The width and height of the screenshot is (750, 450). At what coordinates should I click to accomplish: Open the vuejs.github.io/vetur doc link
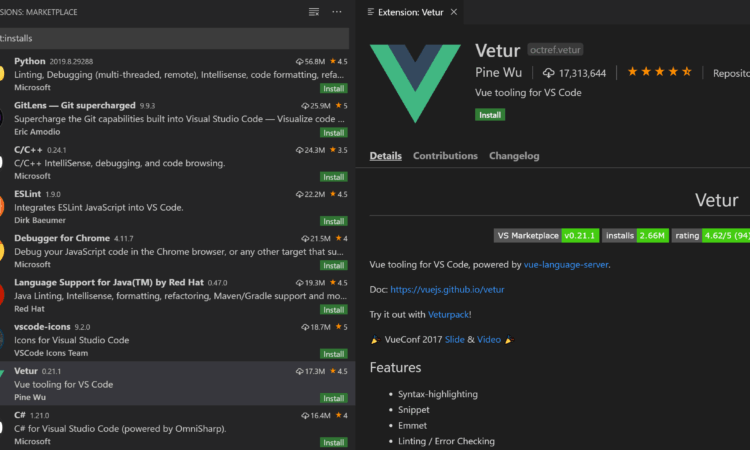(x=447, y=289)
